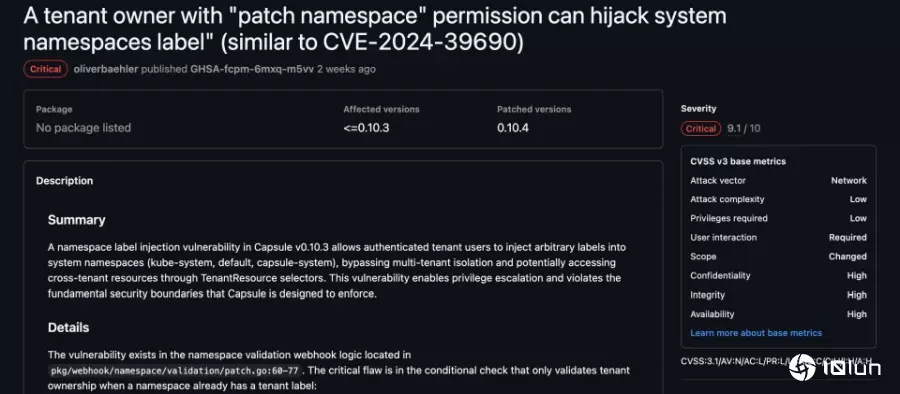Click the Summary heading

pos(76,221)
